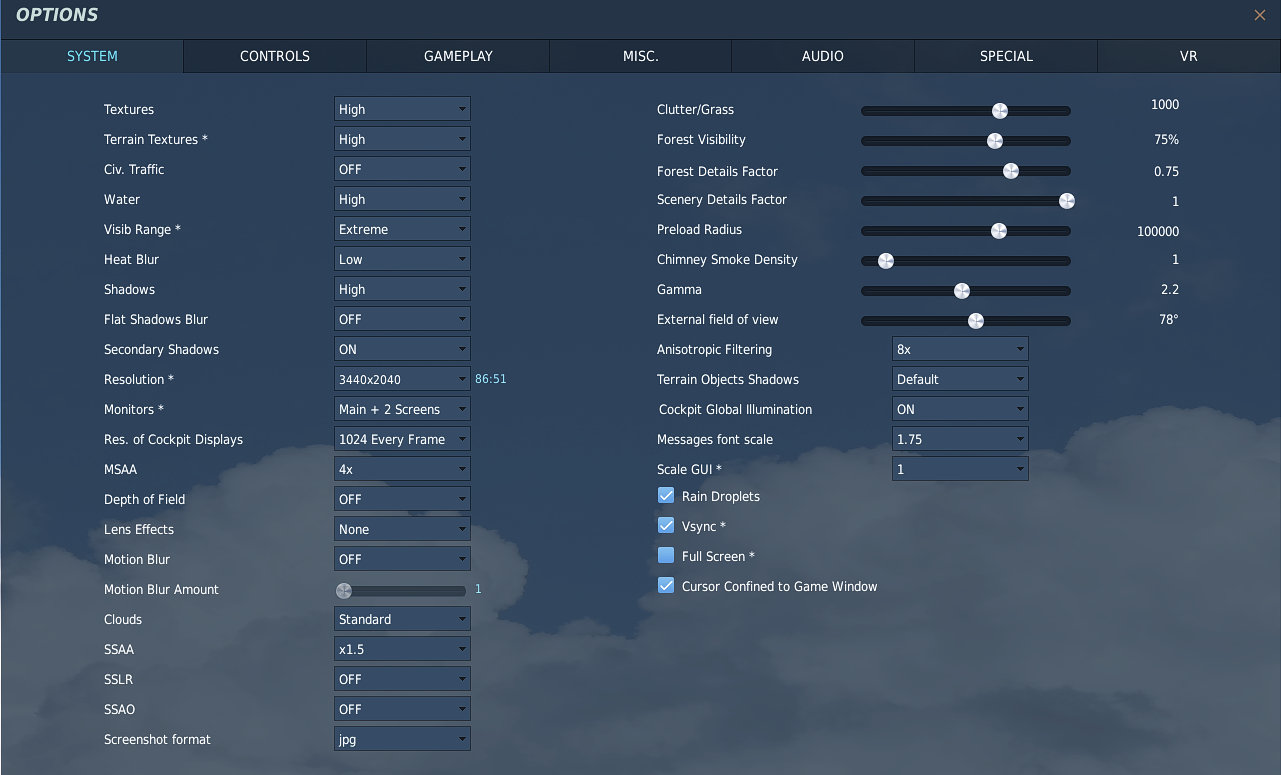The width and height of the screenshot is (1281, 775).
Task: Open the Heat Blur dropdown
Action: (x=402, y=259)
